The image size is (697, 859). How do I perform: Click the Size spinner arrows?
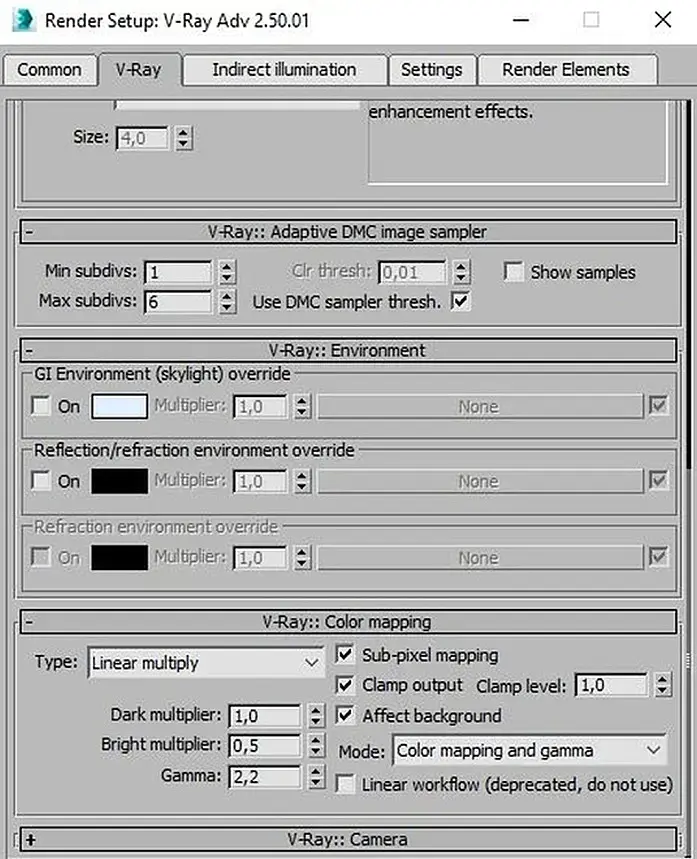(x=184, y=138)
